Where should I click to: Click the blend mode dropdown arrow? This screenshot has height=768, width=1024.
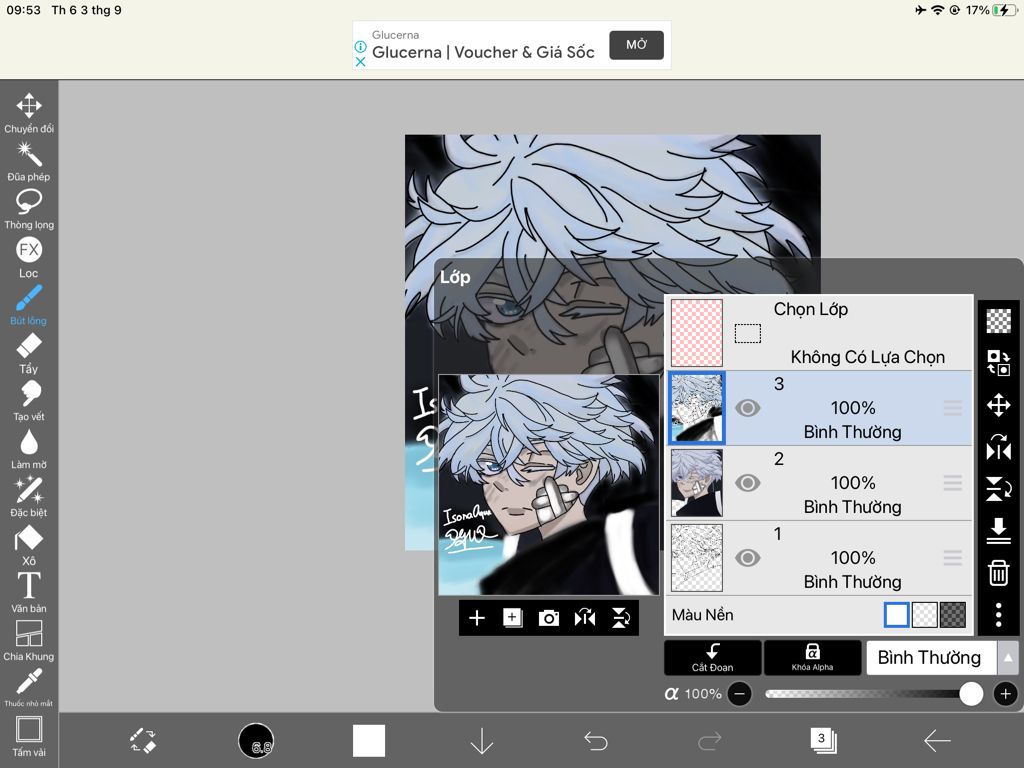tap(1008, 658)
